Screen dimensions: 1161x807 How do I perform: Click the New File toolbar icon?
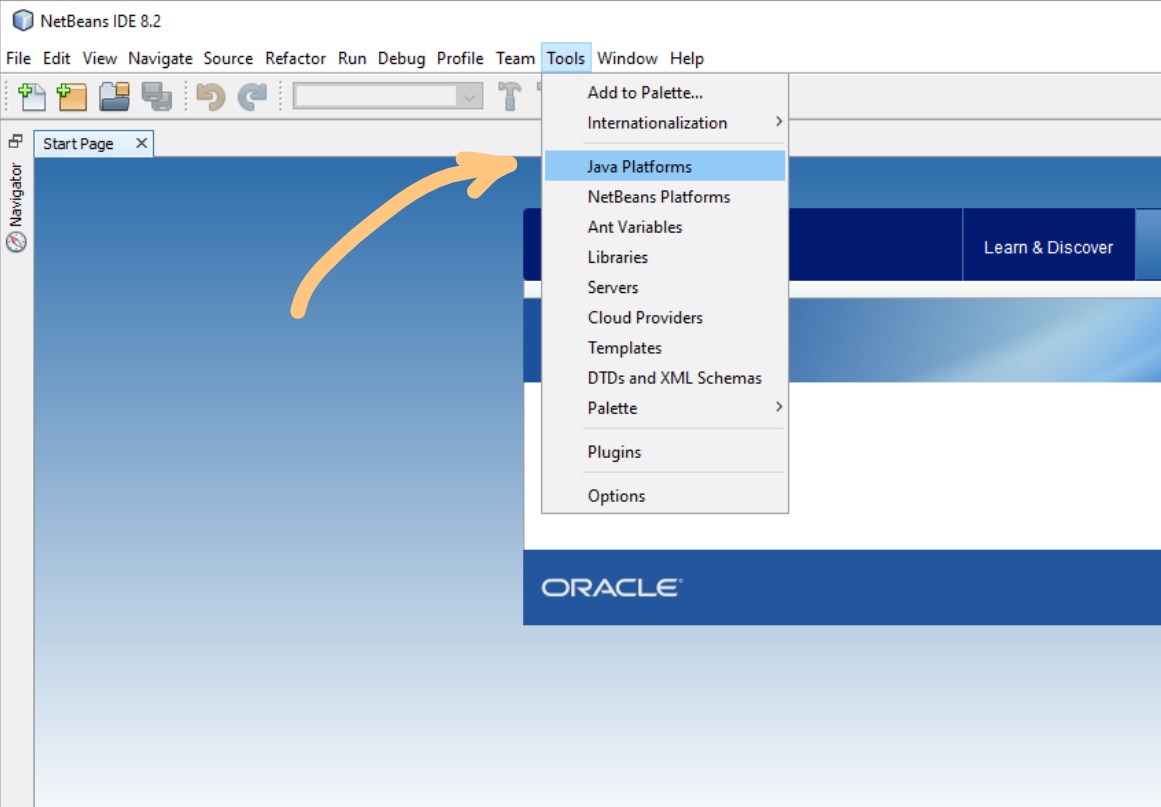(x=31, y=96)
